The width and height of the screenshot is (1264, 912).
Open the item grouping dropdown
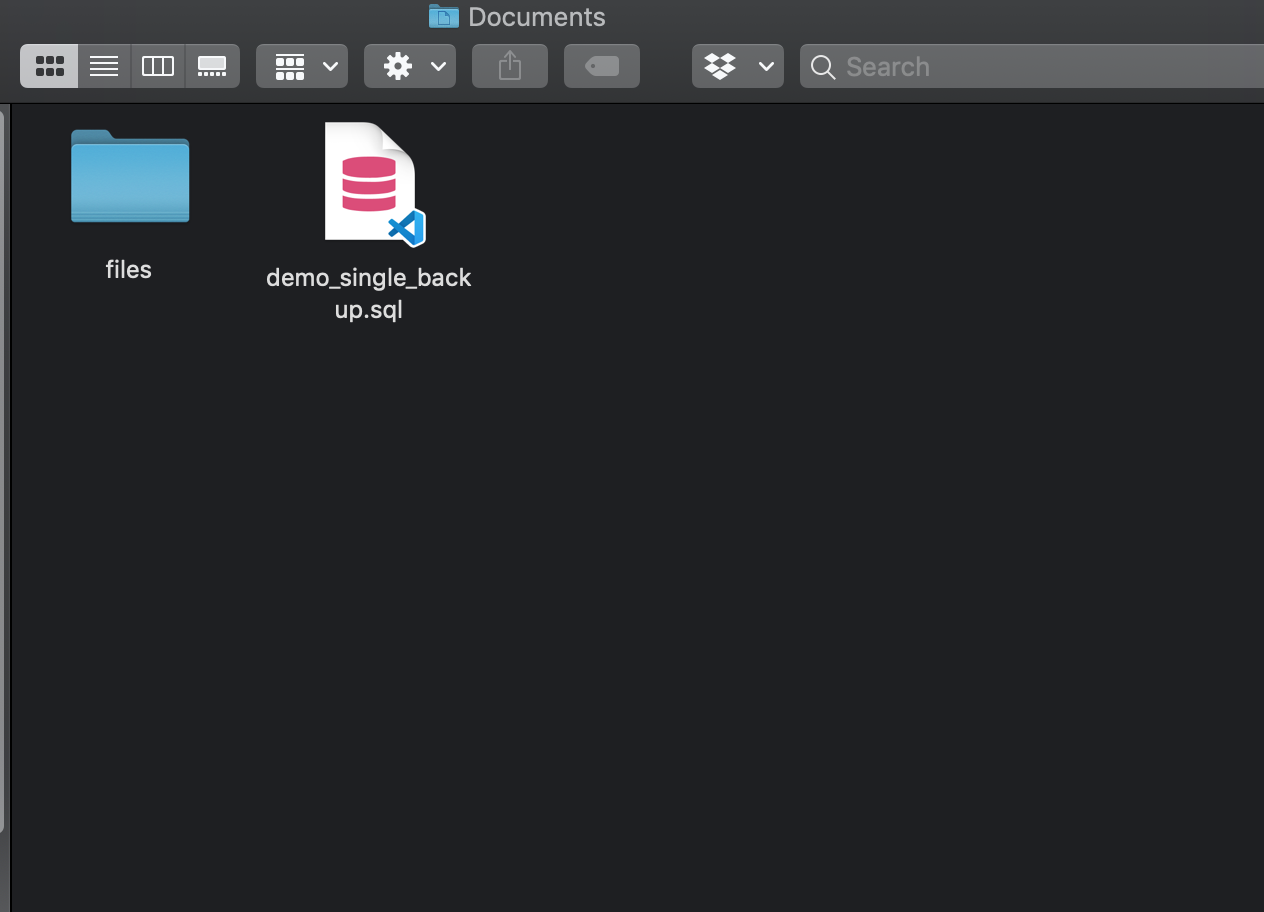[301, 66]
